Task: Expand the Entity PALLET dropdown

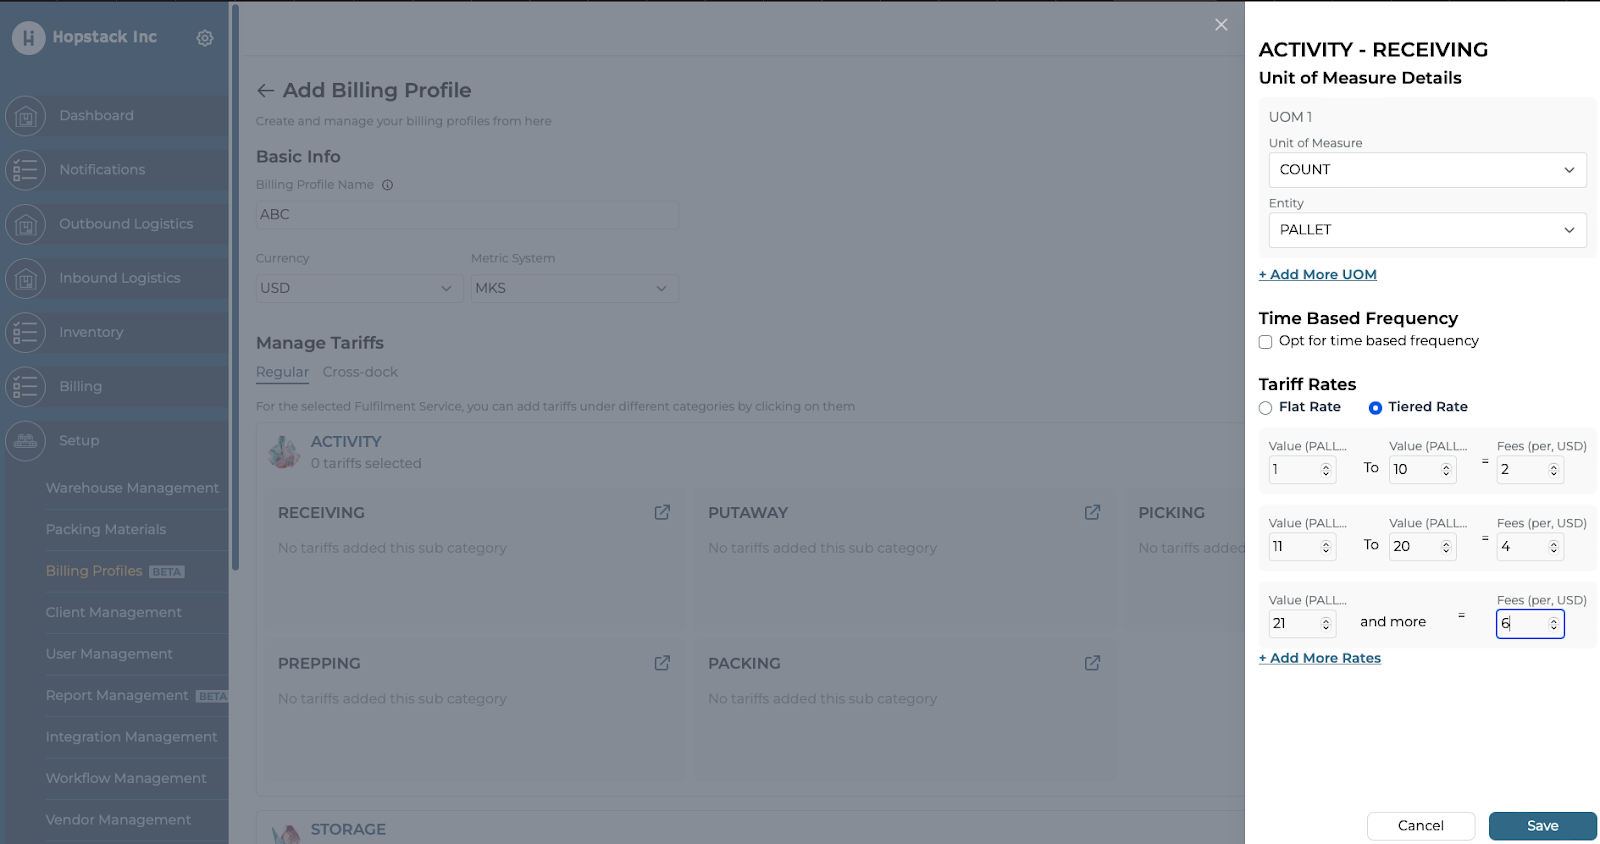Action: pyautogui.click(x=1427, y=230)
